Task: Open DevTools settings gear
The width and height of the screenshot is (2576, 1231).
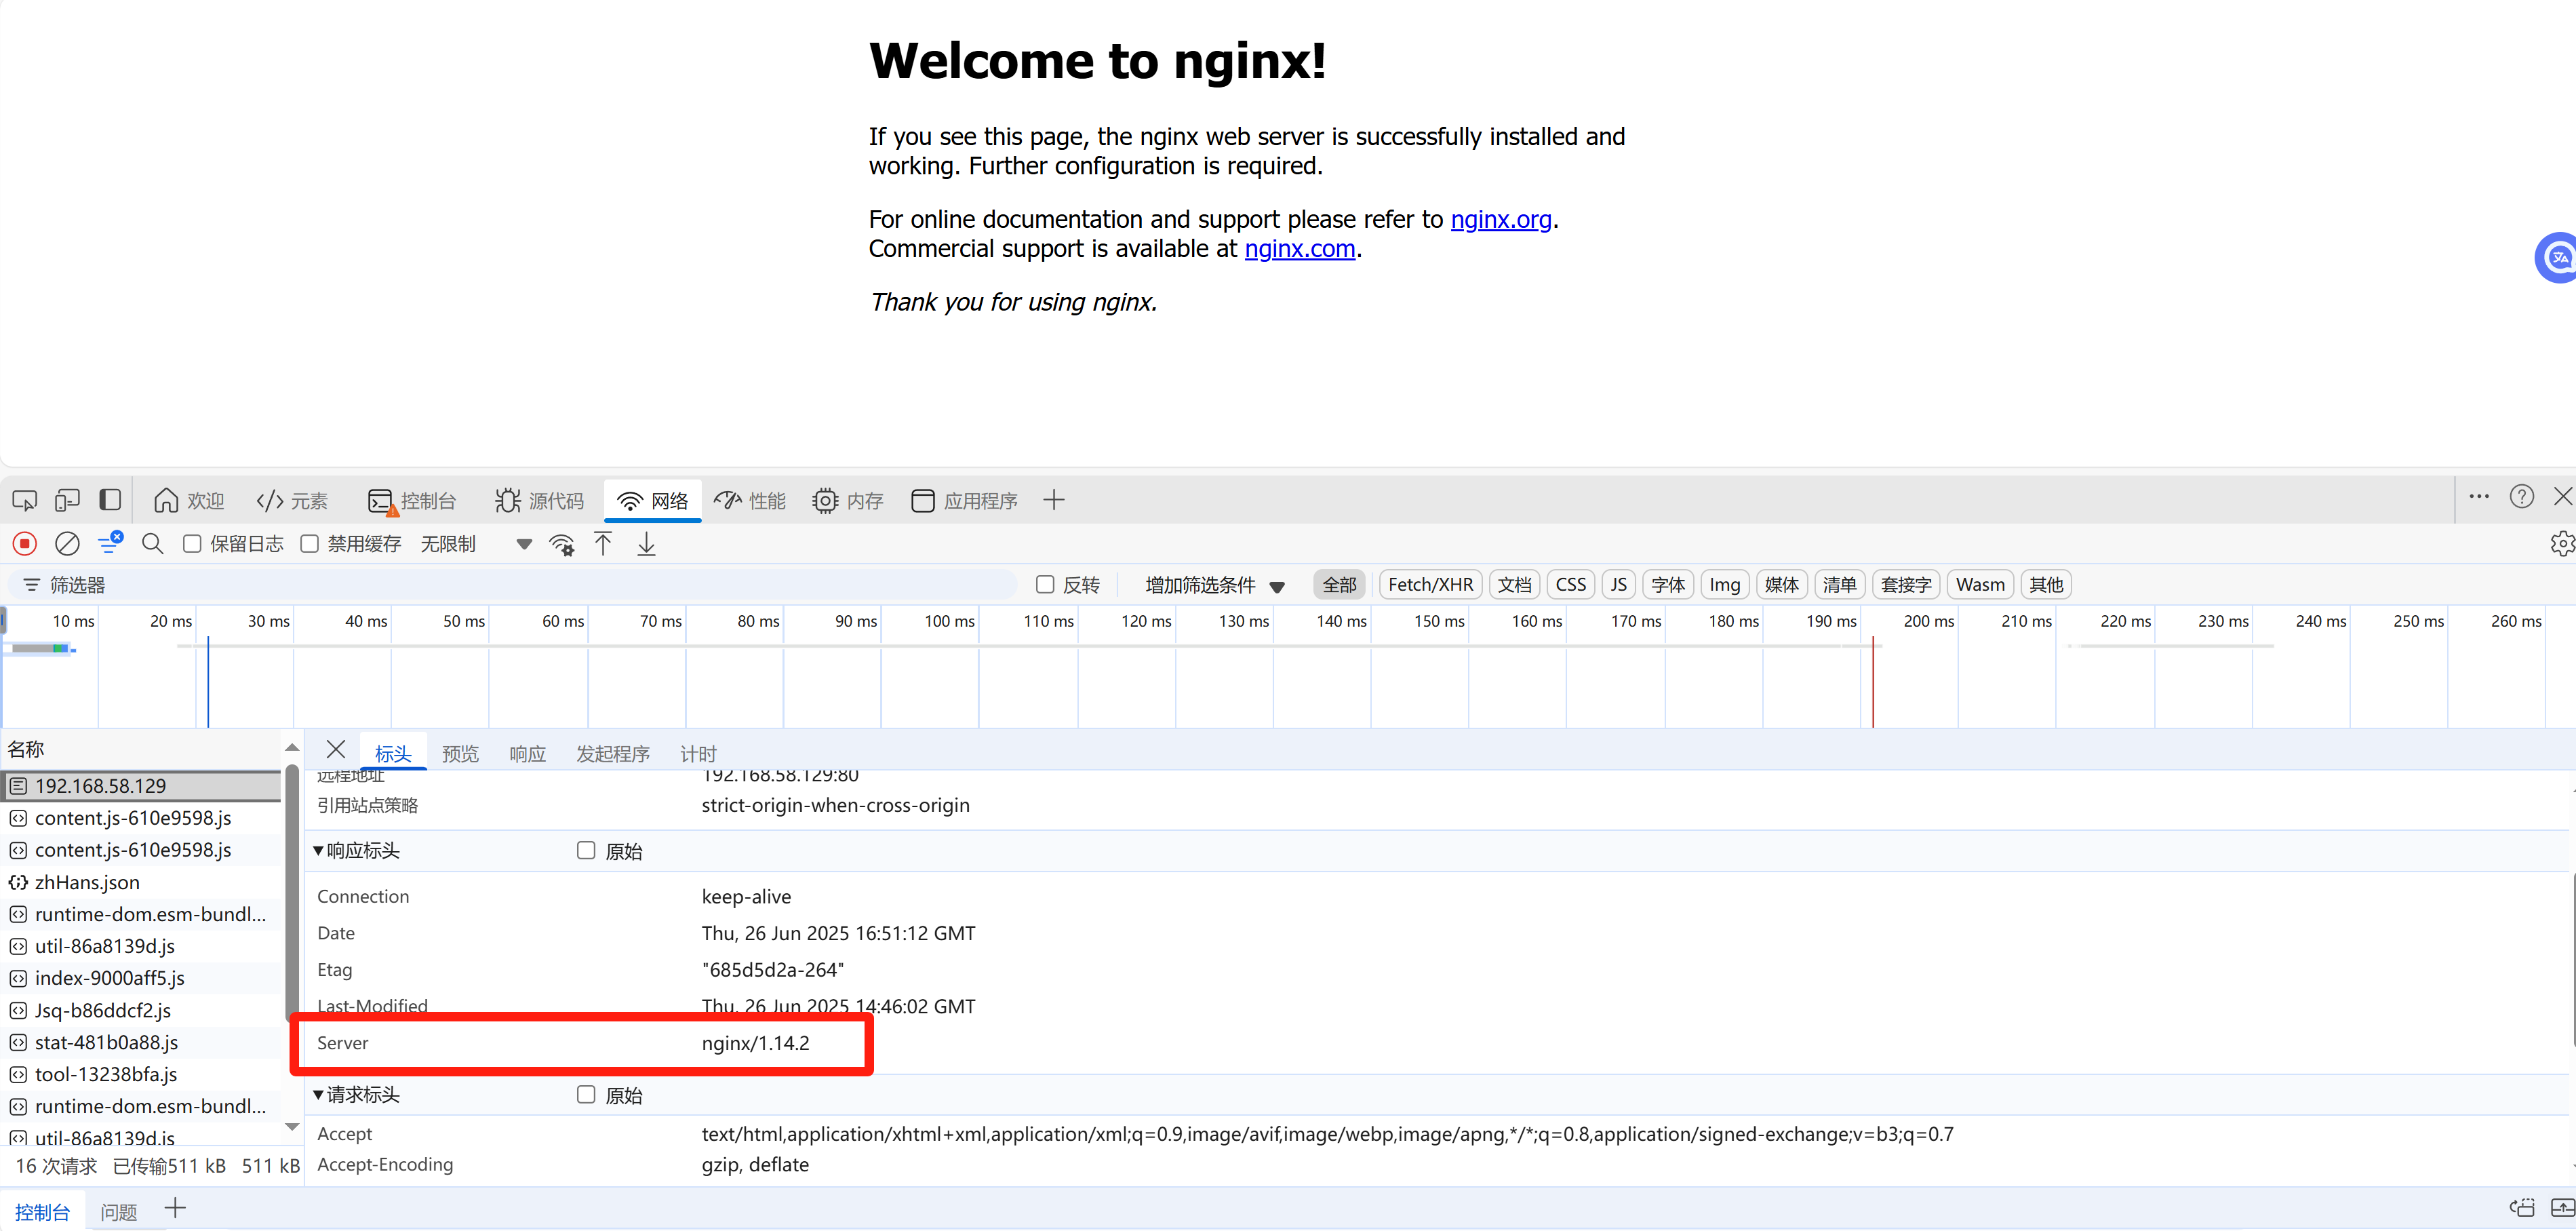Action: click(x=2562, y=543)
